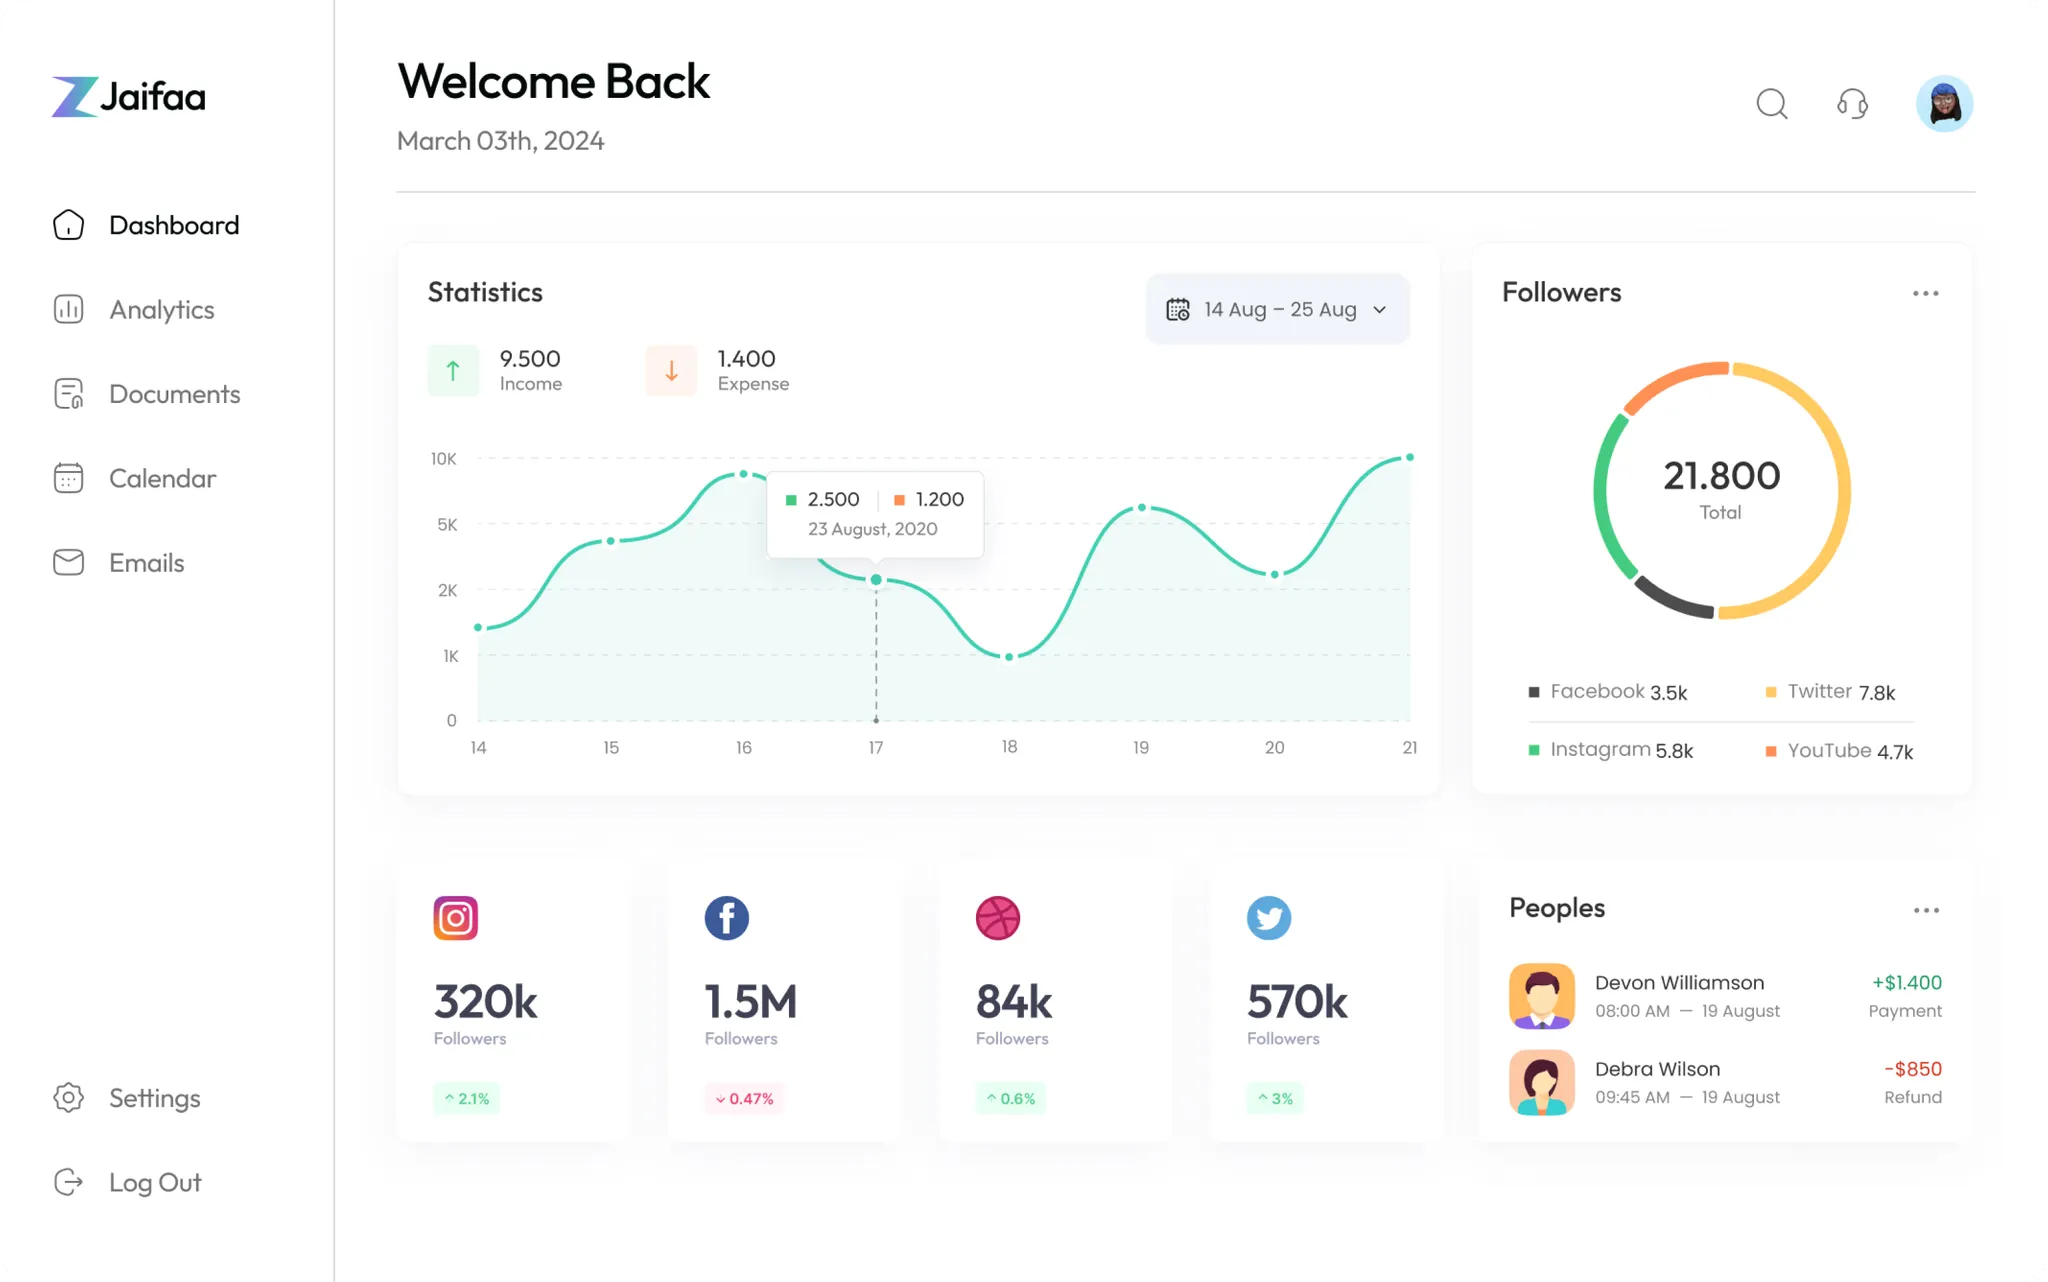Click the green Income arrow icon
Screen dimensions: 2048x1282
453,371
